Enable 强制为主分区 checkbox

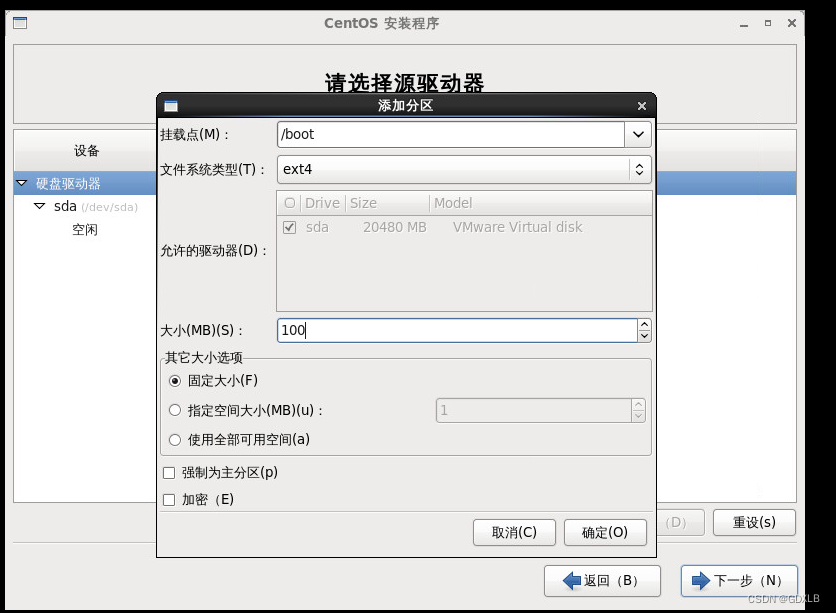click(169, 472)
